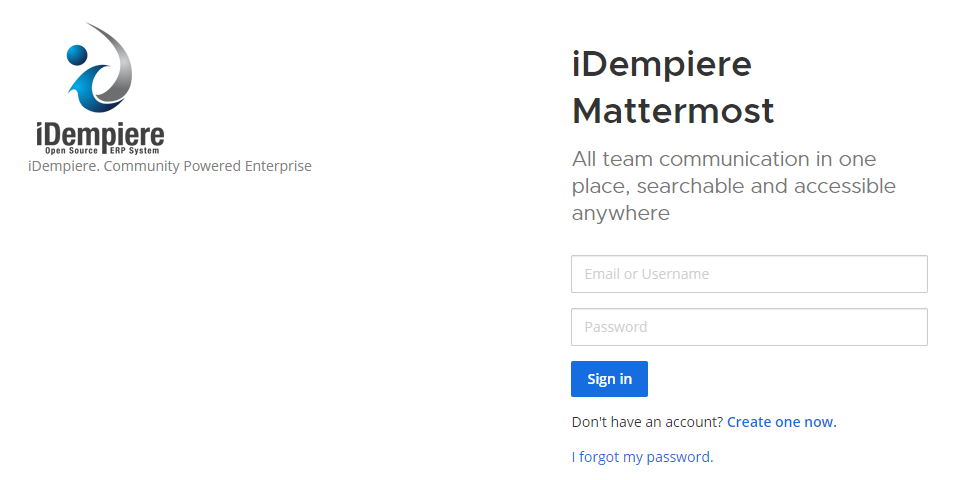Focus the Email or Username field

click(749, 274)
